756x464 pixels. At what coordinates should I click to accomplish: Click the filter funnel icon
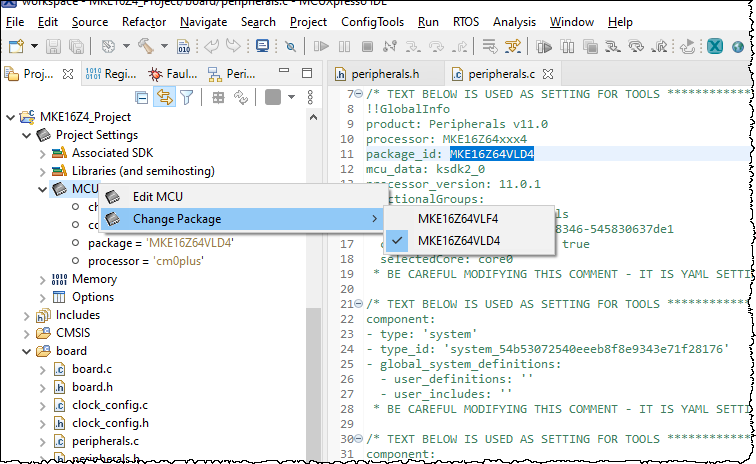click(187, 98)
